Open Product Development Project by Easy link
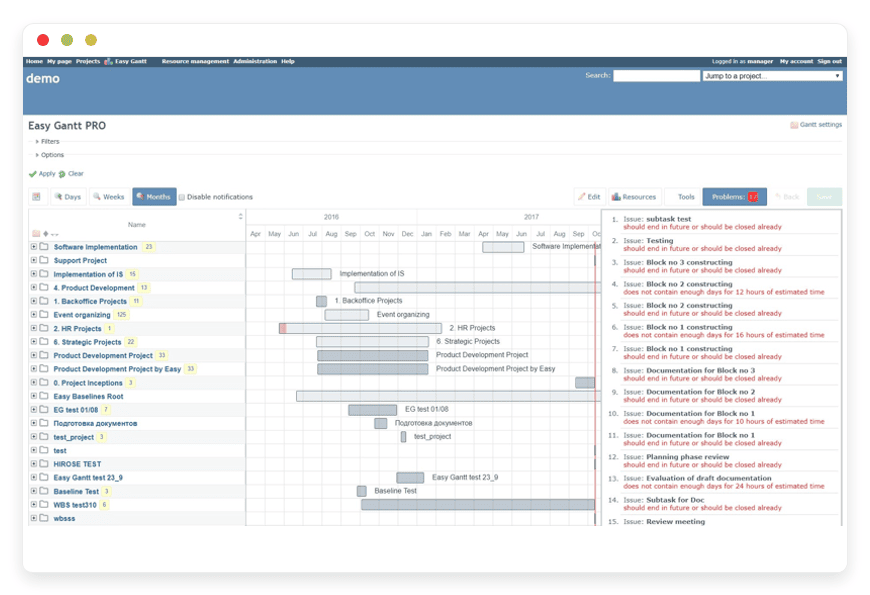 pos(117,369)
